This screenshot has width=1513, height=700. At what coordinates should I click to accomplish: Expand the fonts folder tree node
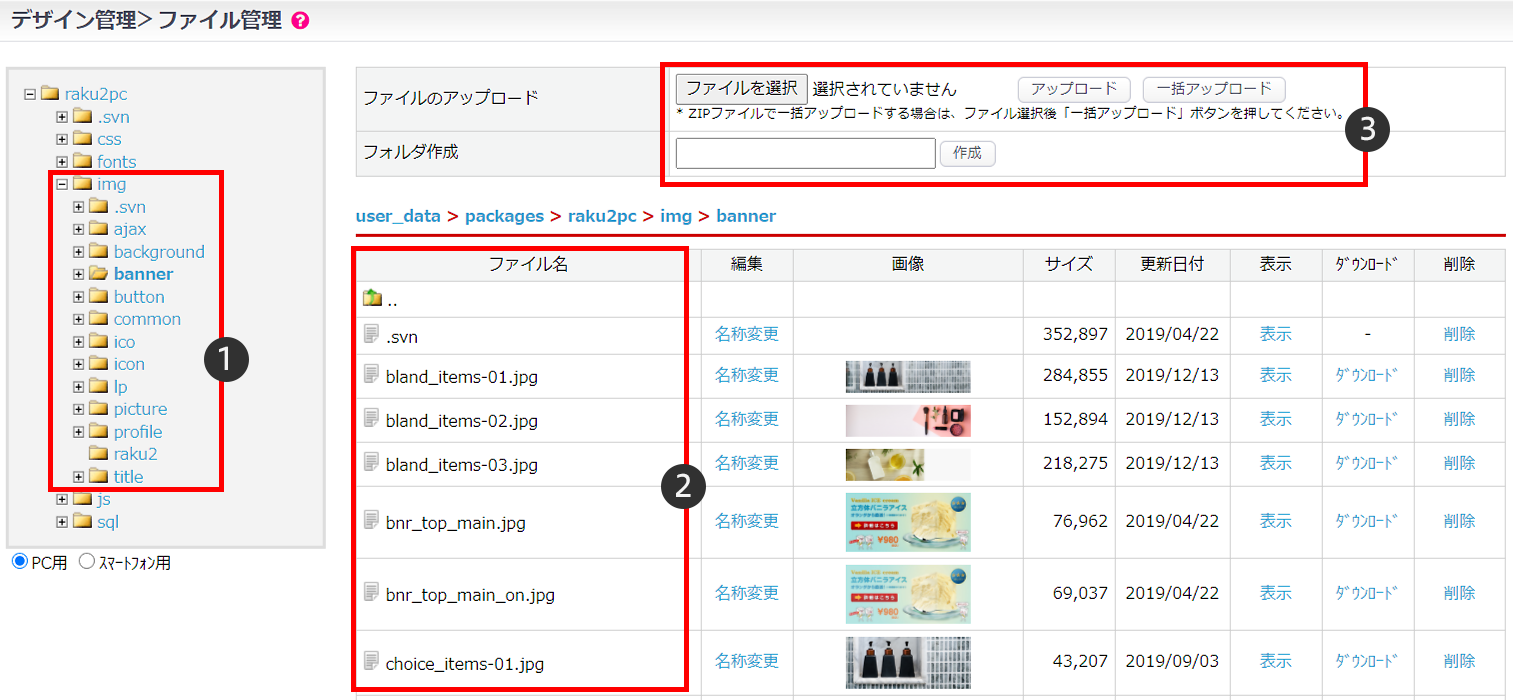point(62,162)
